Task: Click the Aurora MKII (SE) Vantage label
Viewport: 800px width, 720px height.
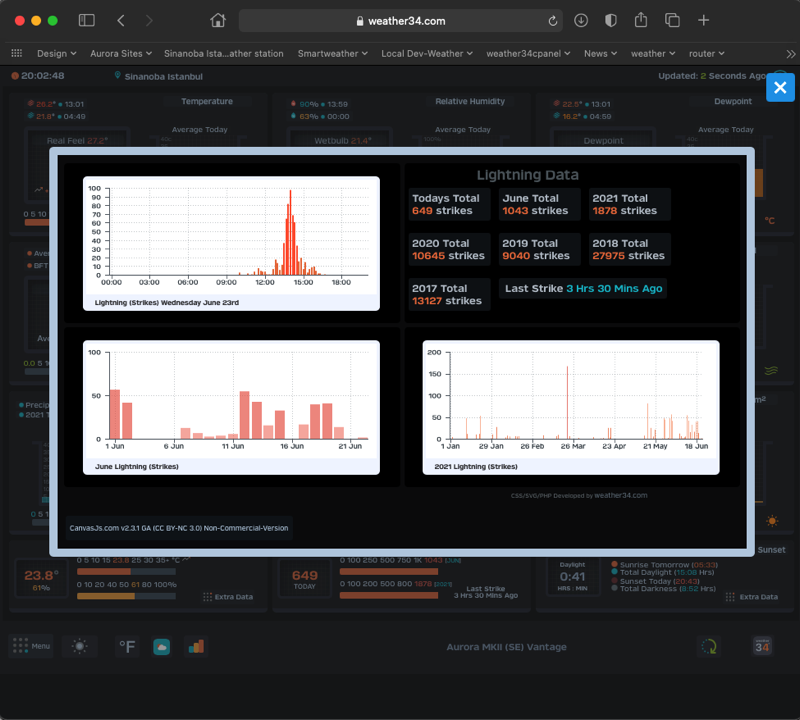Action: point(506,647)
